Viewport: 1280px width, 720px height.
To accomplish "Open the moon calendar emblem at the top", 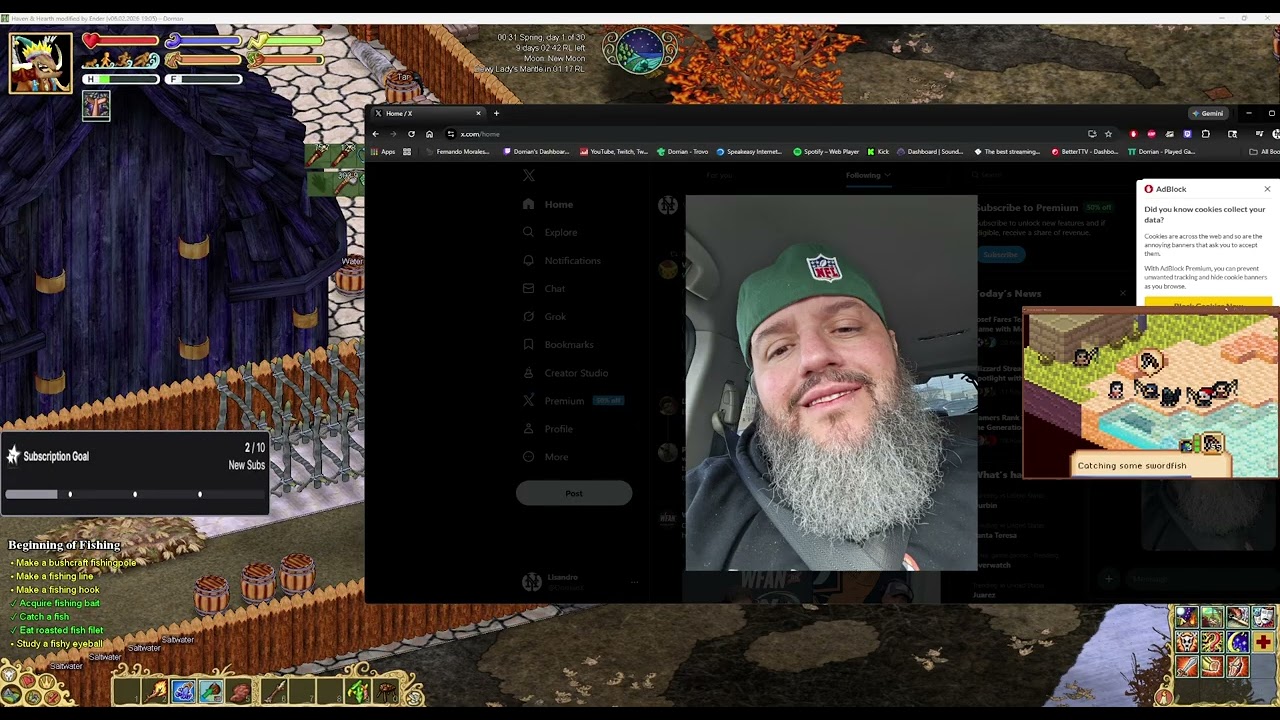I will pyautogui.click(x=640, y=50).
